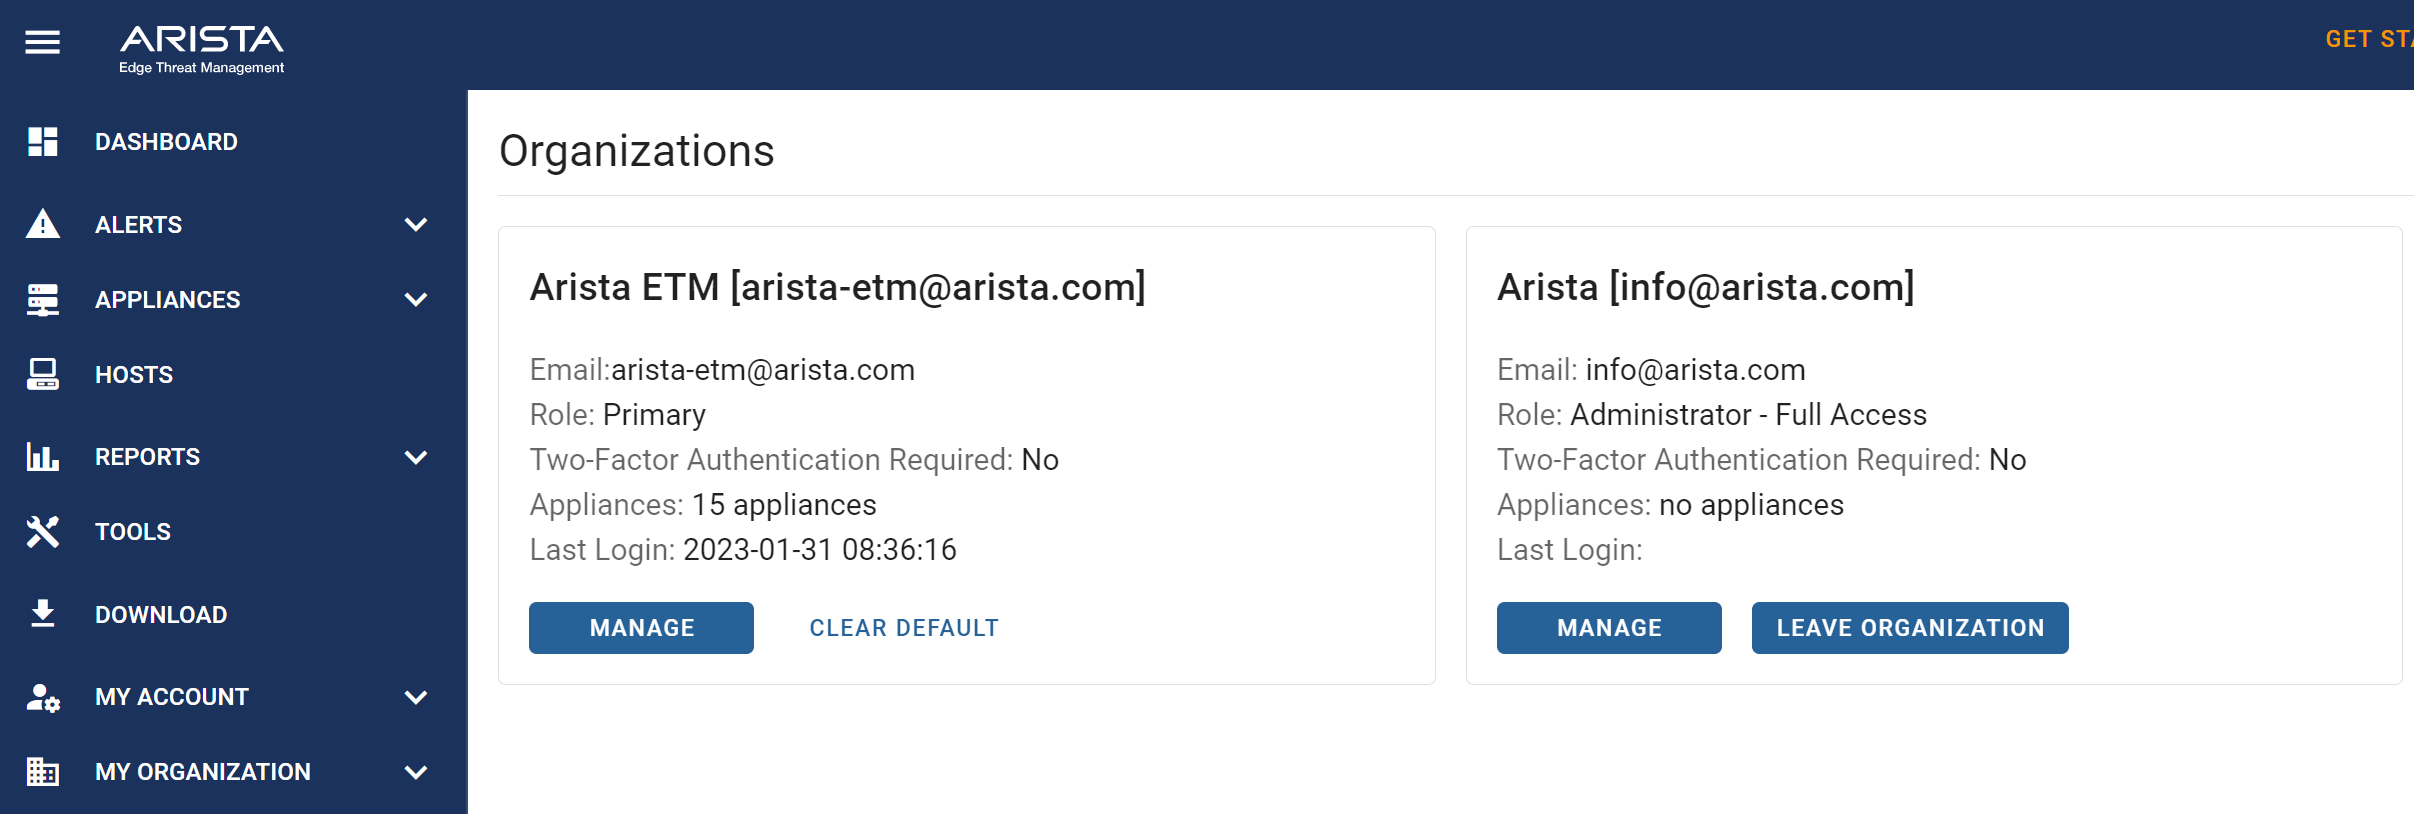Click the Organizations page heading
This screenshot has width=2414, height=814.
pyautogui.click(x=637, y=151)
